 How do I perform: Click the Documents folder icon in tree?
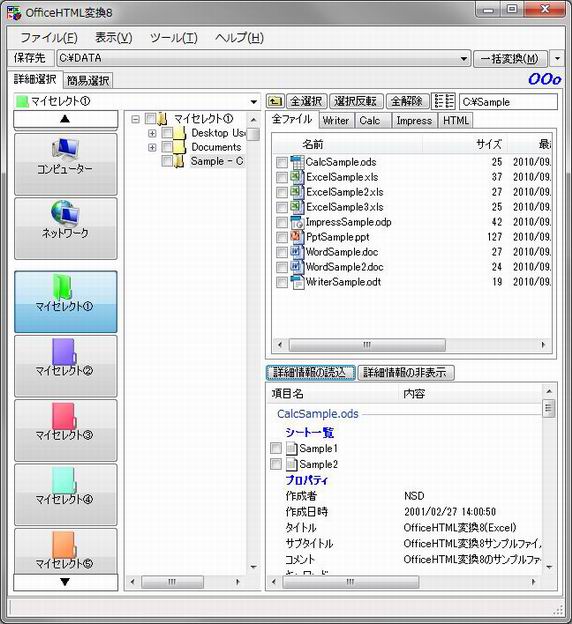(x=180, y=147)
